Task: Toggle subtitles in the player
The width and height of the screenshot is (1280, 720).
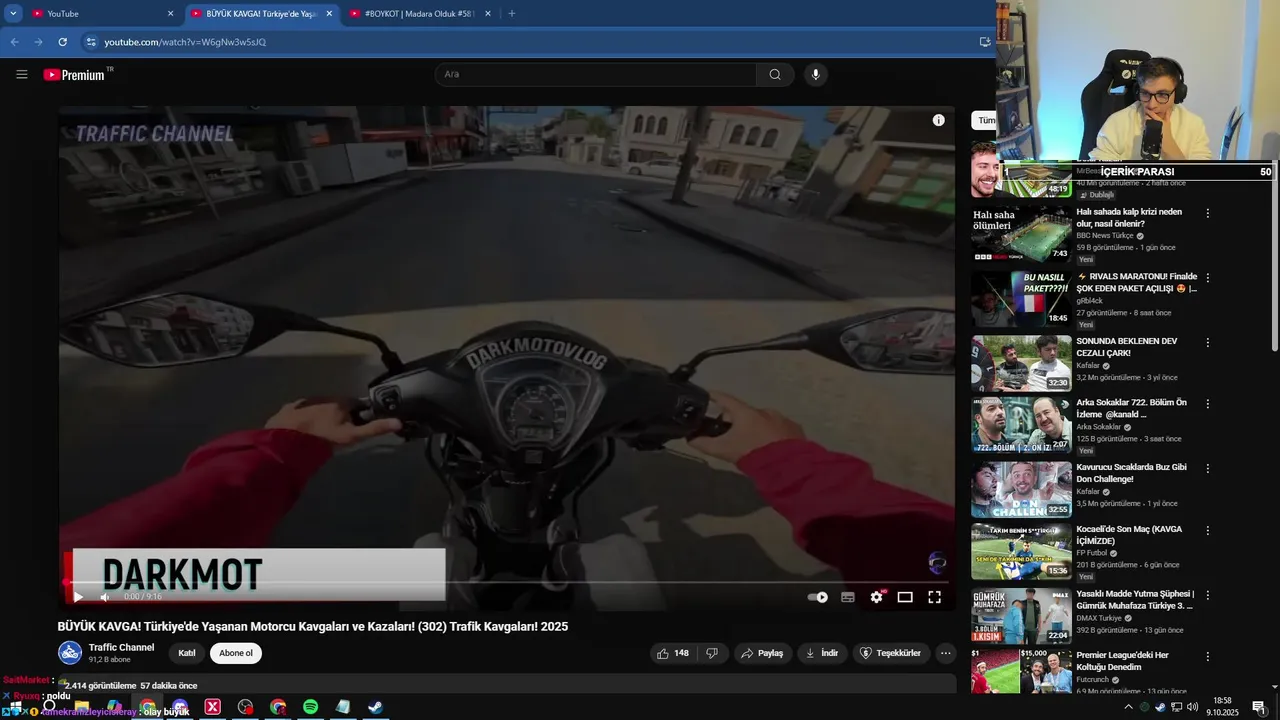Action: [848, 597]
